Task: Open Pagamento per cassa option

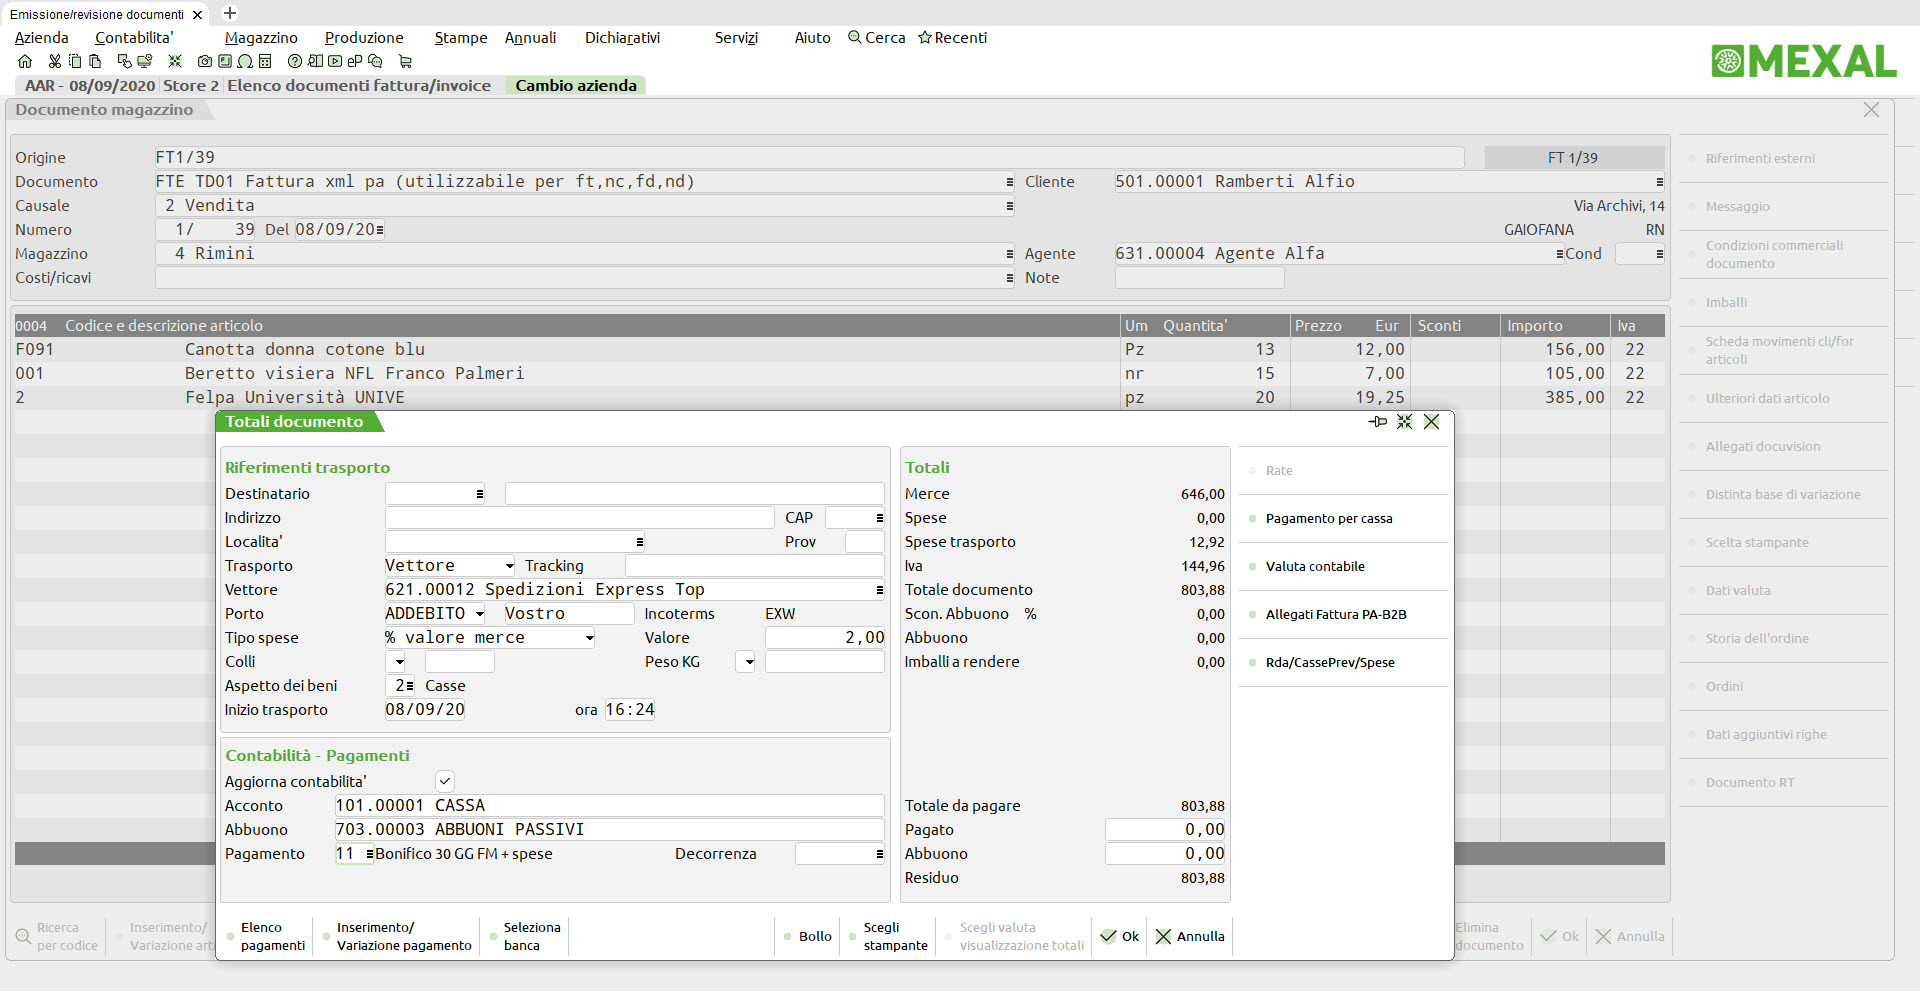Action: tap(1329, 519)
